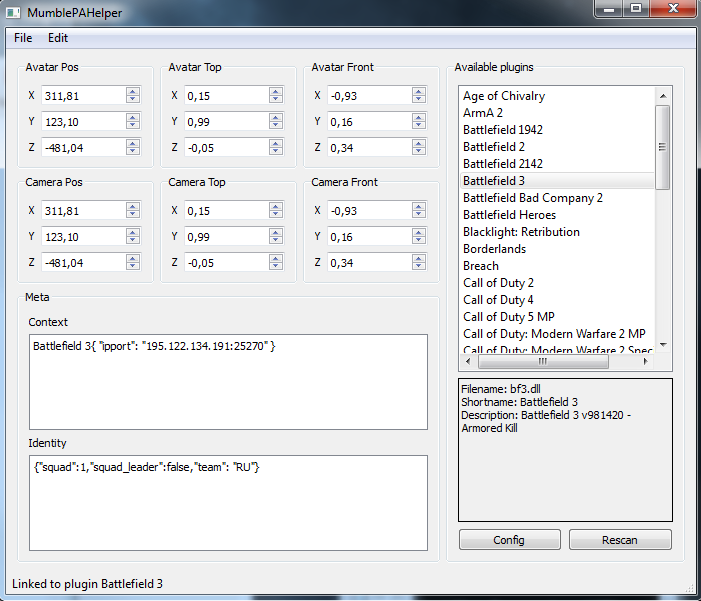701x601 pixels.
Task: Increase Avatar Front X value with up arrow
Action: [x=419, y=91]
